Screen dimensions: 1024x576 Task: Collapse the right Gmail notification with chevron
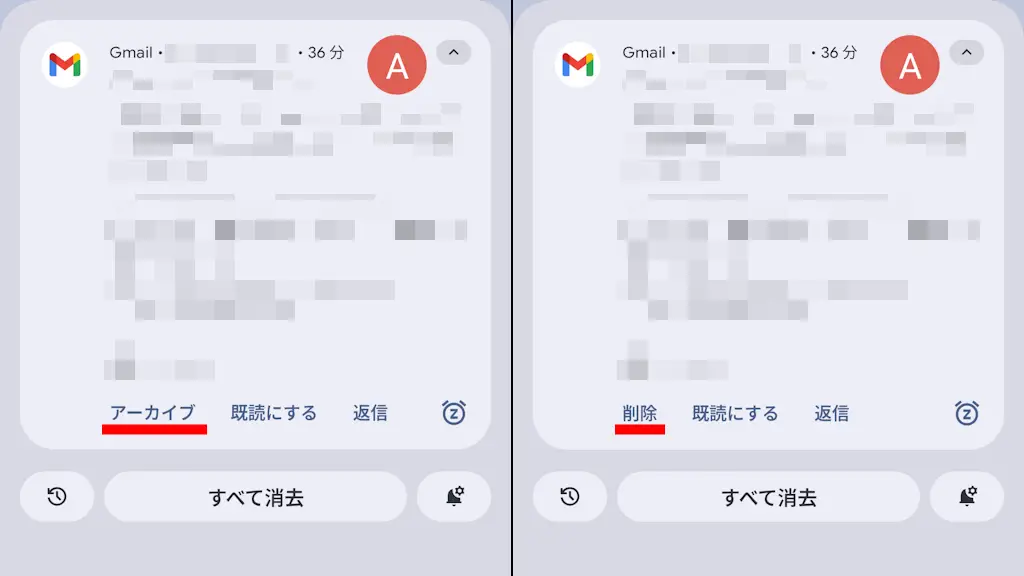pos(967,52)
